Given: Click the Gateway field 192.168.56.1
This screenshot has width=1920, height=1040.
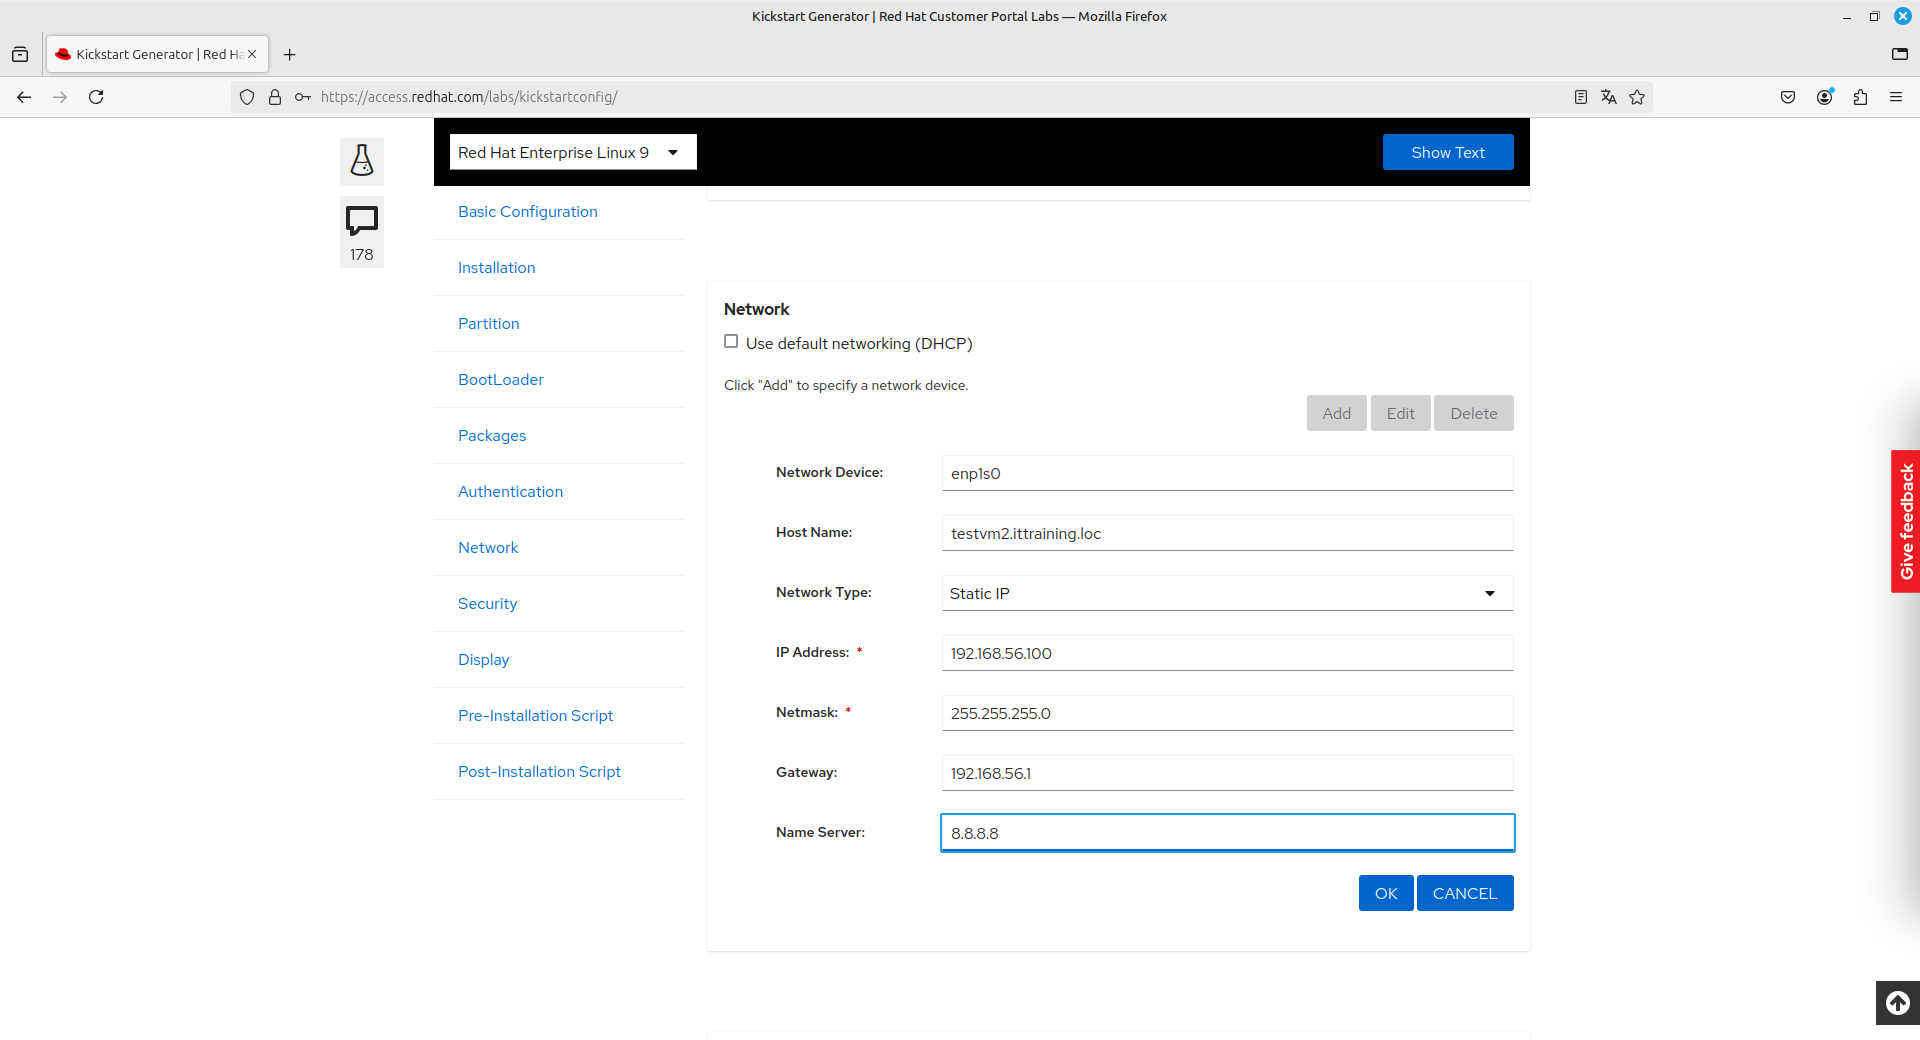Looking at the screenshot, I should coord(1227,773).
